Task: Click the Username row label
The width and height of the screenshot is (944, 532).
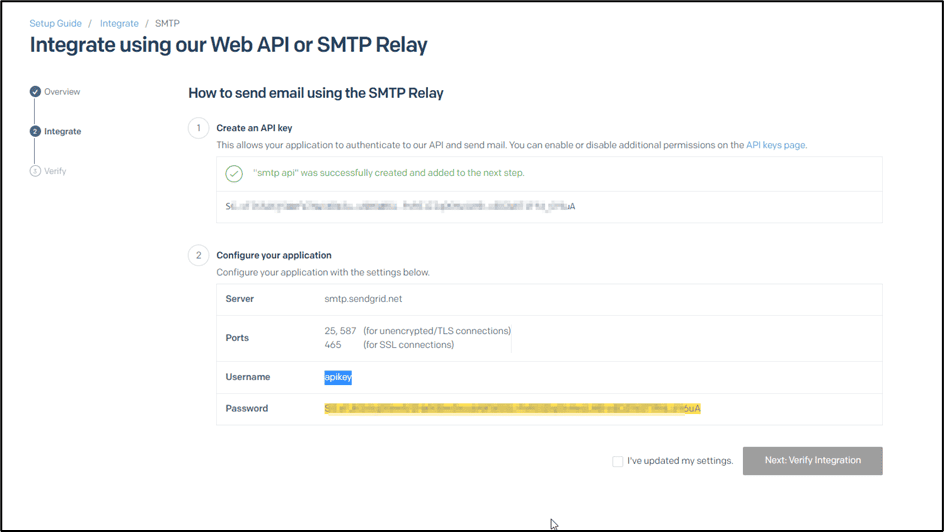Action: 248,377
